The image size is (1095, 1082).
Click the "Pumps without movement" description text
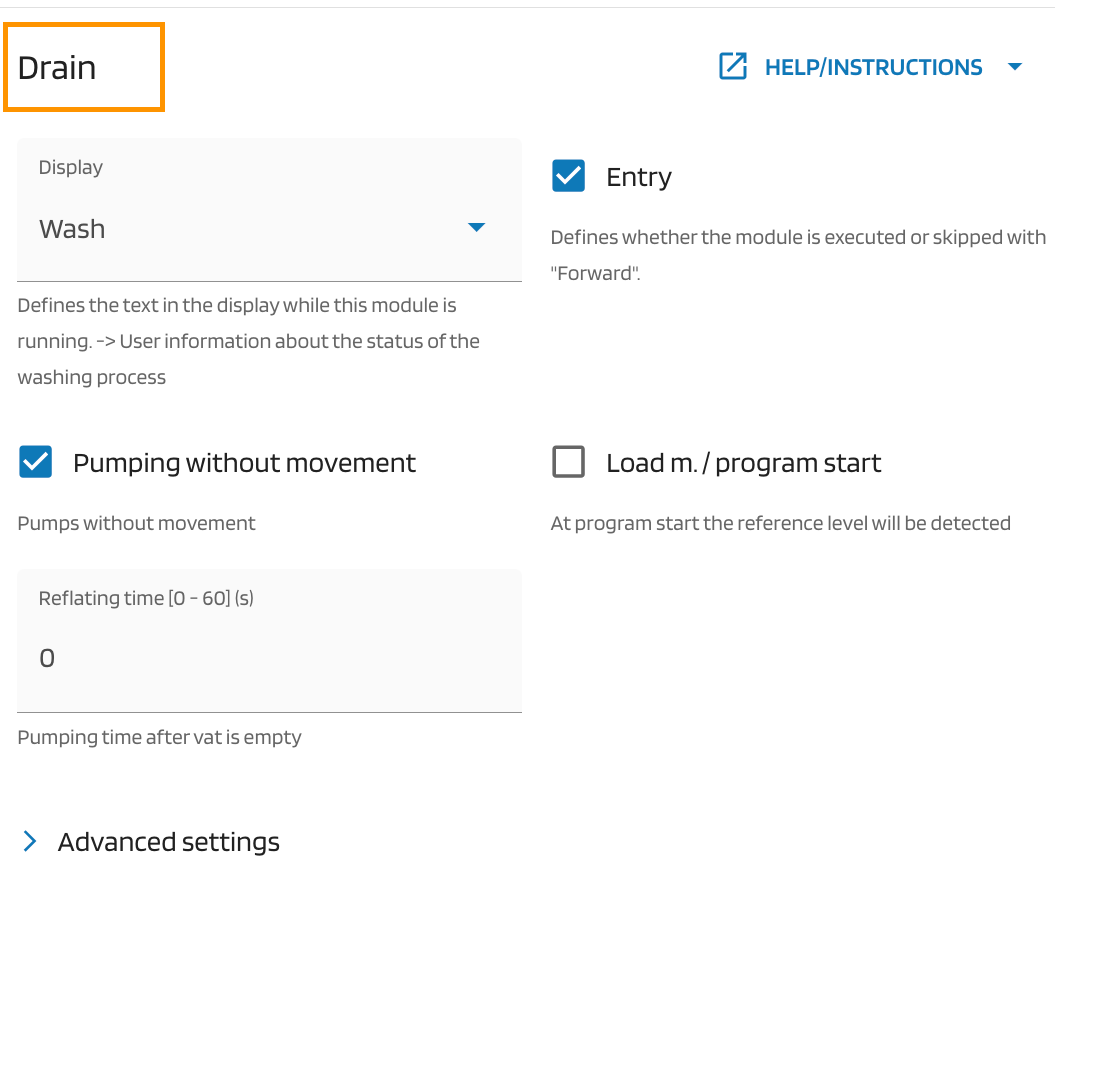click(x=136, y=523)
